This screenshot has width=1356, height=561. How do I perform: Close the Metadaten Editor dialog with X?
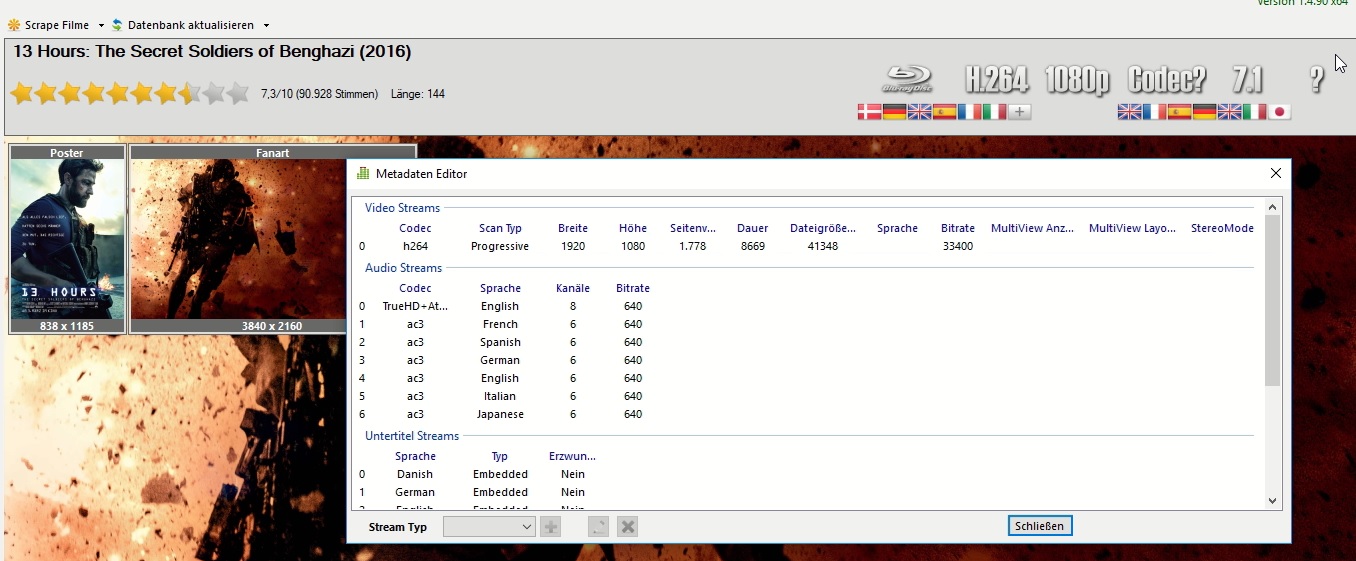[1275, 173]
